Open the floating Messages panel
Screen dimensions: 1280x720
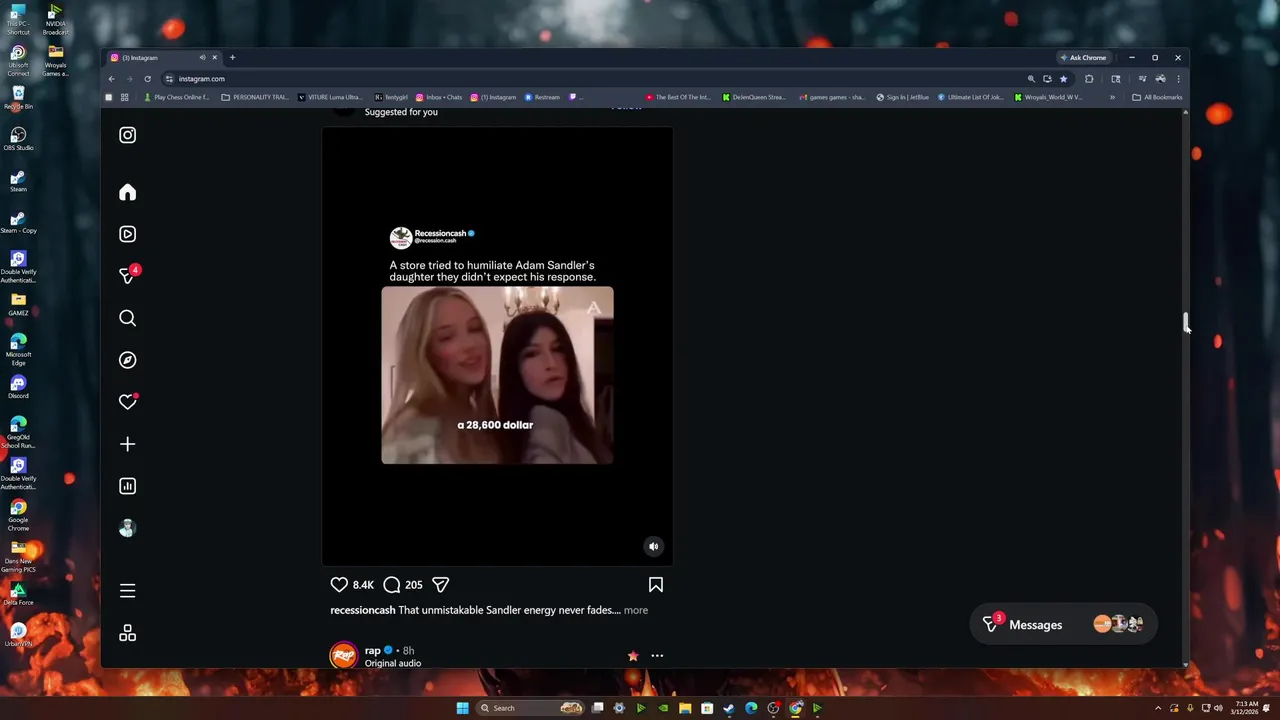coord(1063,624)
